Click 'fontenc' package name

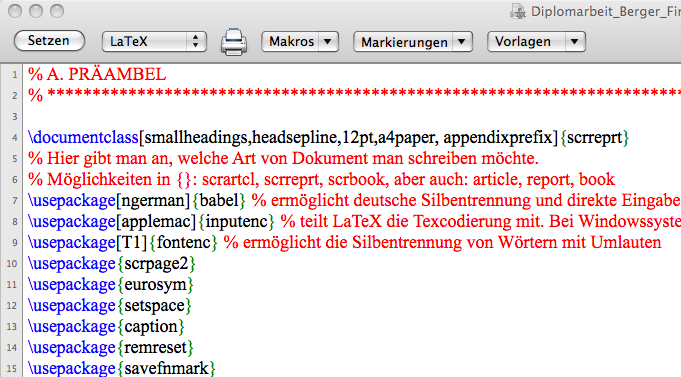tap(183, 242)
